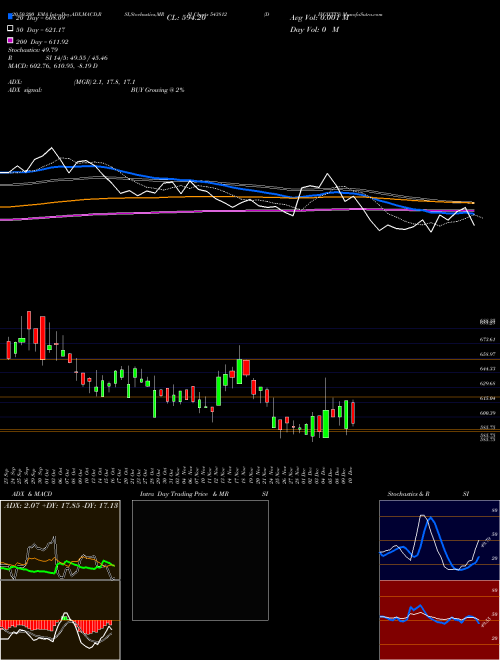Click the blue 20 Day legend swatch

pyautogui.click(x=11, y=16)
